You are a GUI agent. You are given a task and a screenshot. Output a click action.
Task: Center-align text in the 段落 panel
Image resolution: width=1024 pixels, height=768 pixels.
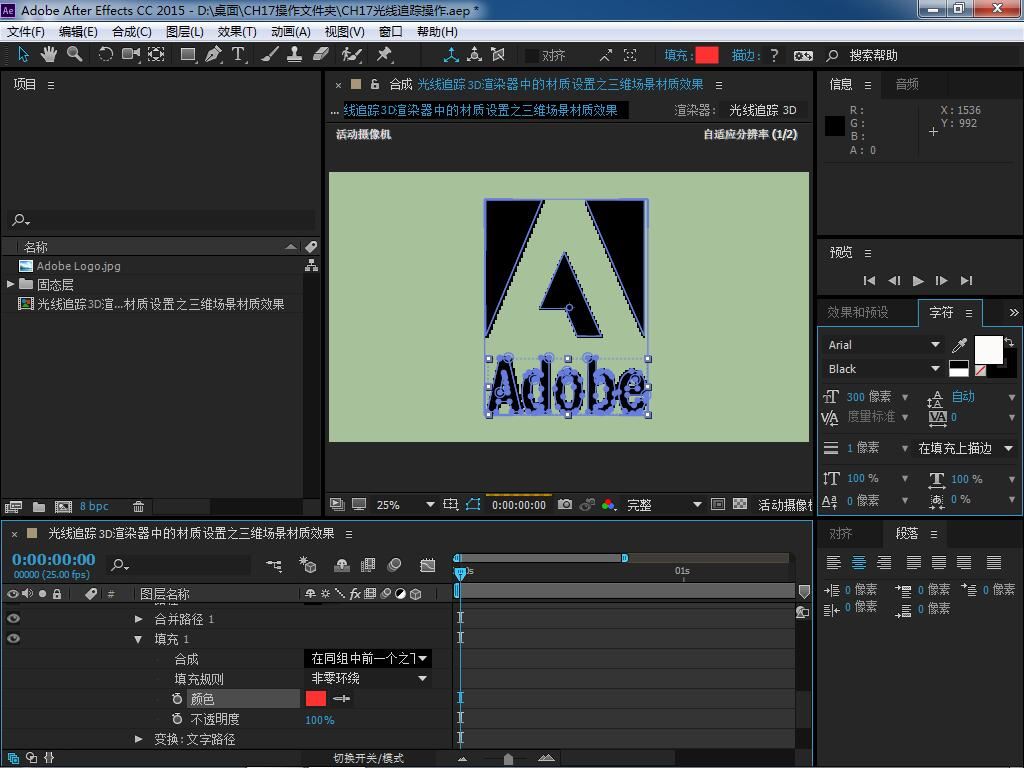[859, 562]
